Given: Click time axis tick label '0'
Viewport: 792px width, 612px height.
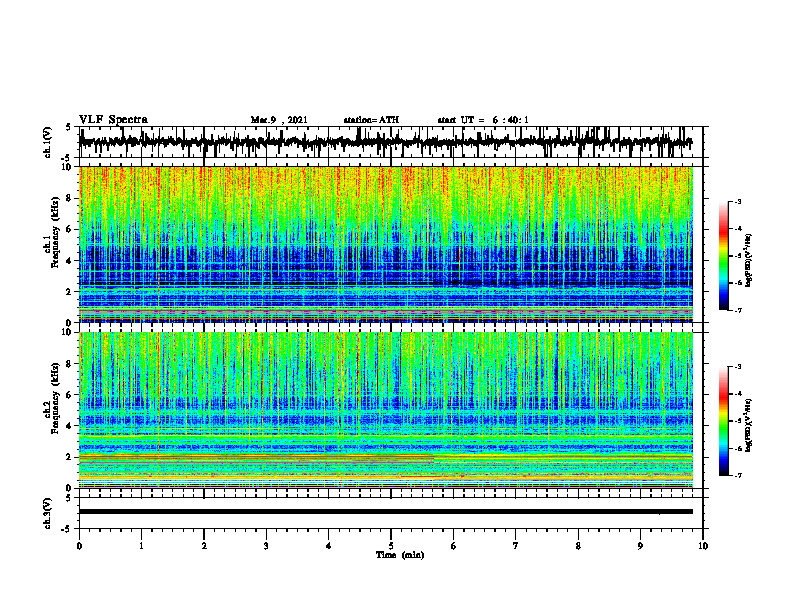Looking at the screenshot, I should point(79,546).
